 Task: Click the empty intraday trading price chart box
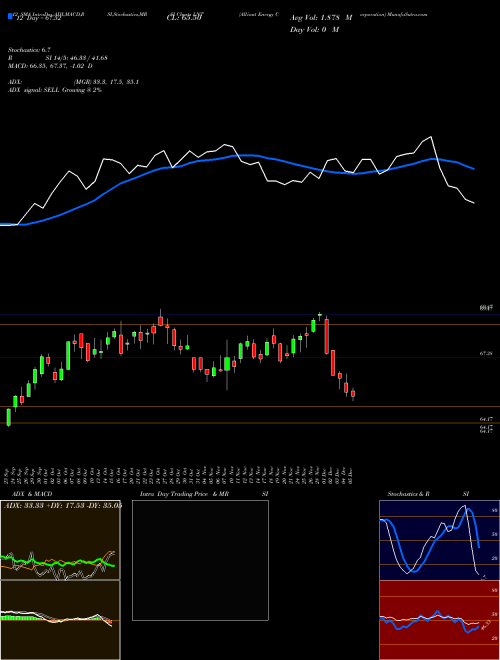tap(200, 560)
